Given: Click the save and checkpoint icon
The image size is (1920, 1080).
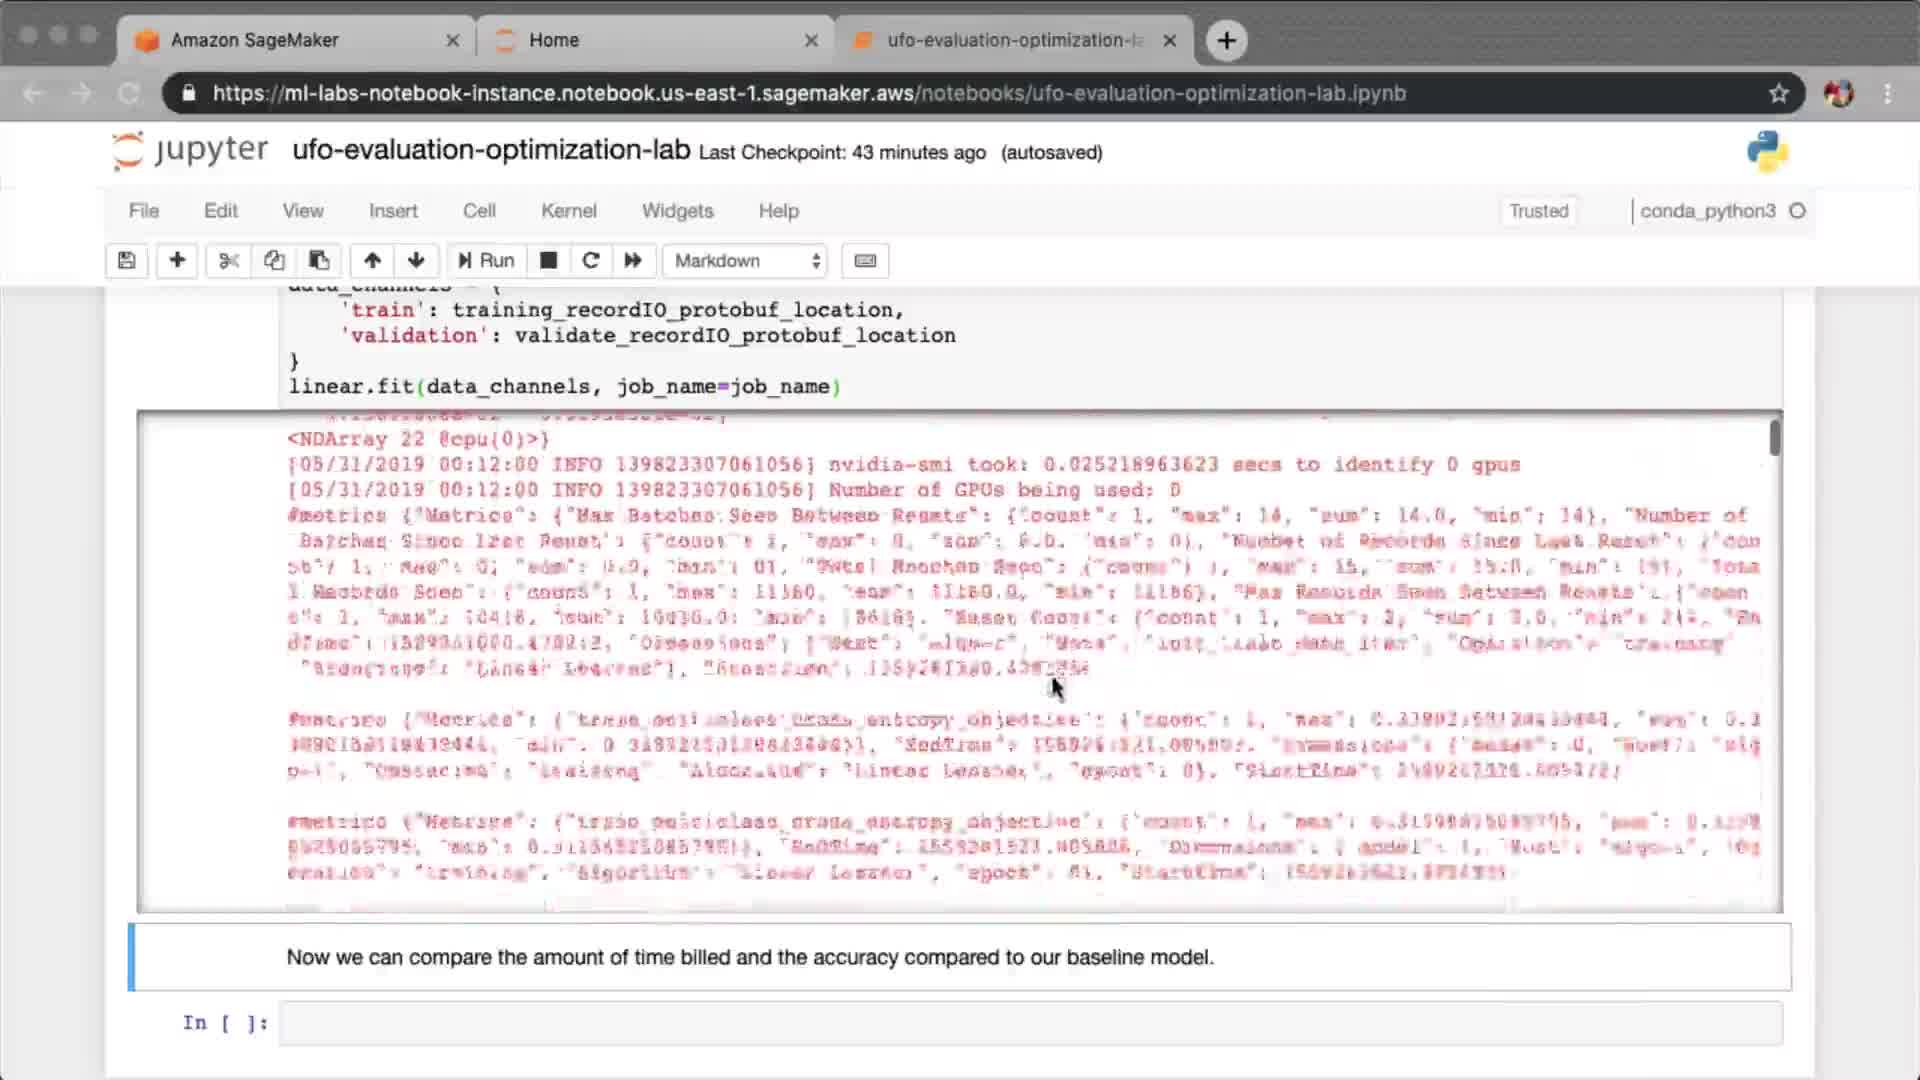Looking at the screenshot, I should click(126, 261).
